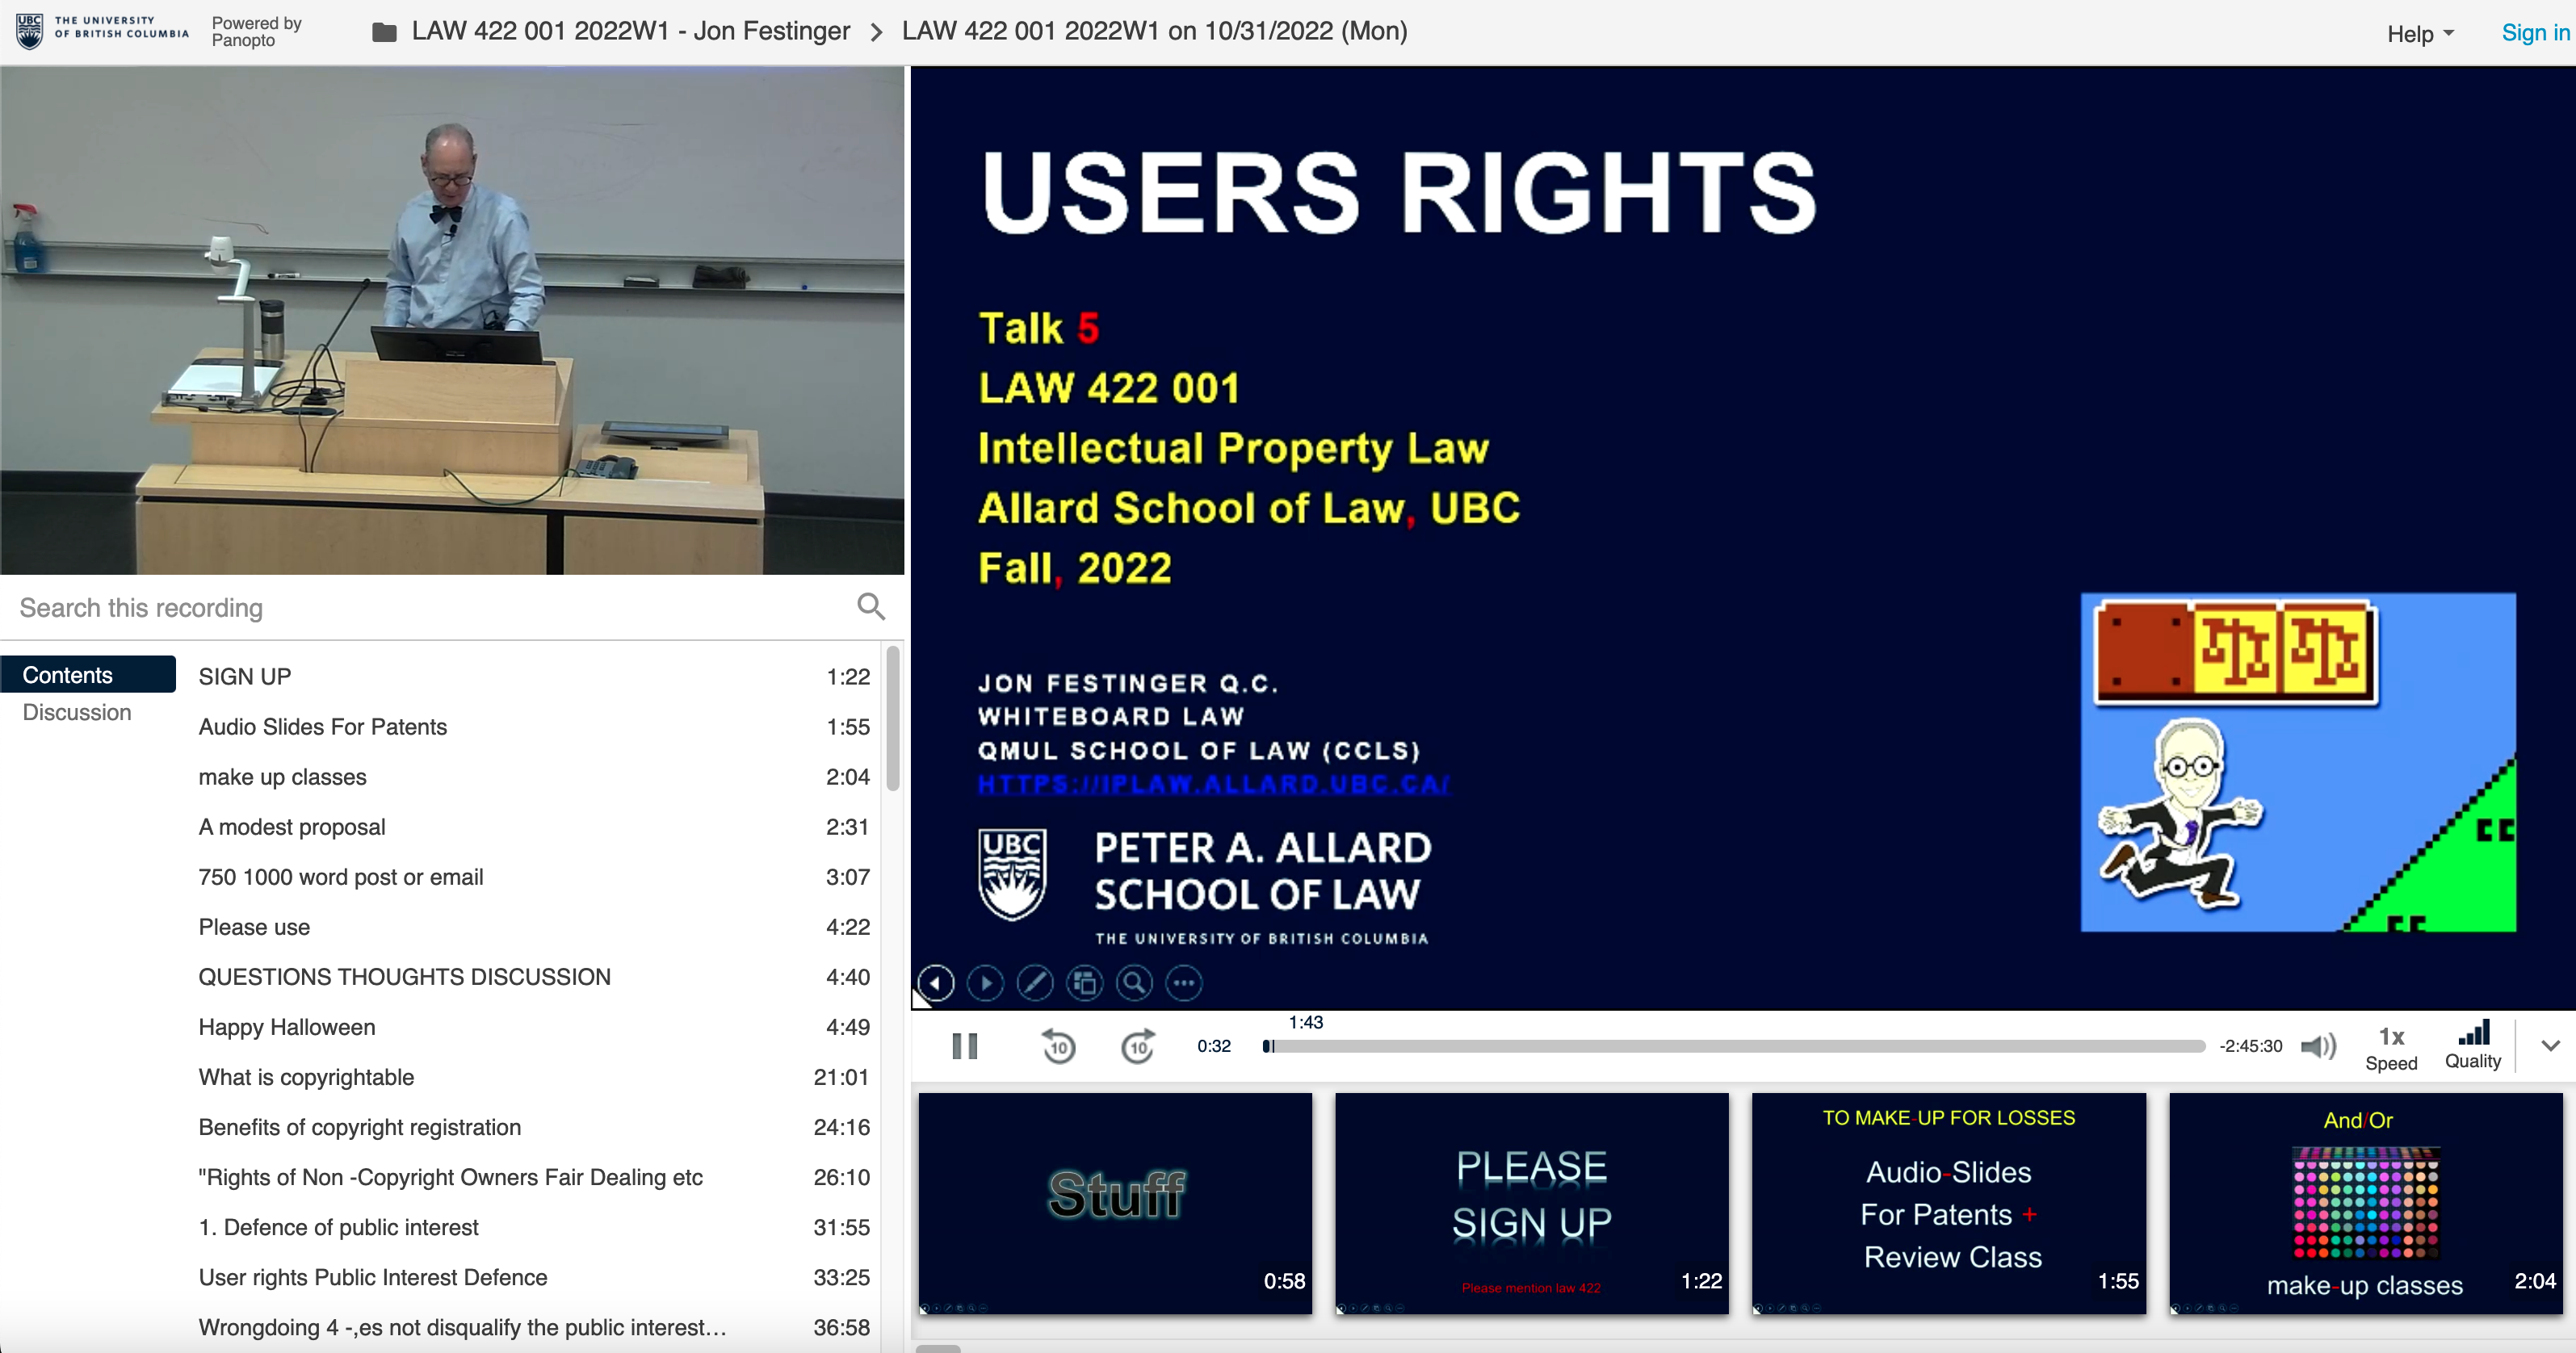Click the slide's pen annotation icon
The image size is (2576, 1353).
pyautogui.click(x=1035, y=983)
